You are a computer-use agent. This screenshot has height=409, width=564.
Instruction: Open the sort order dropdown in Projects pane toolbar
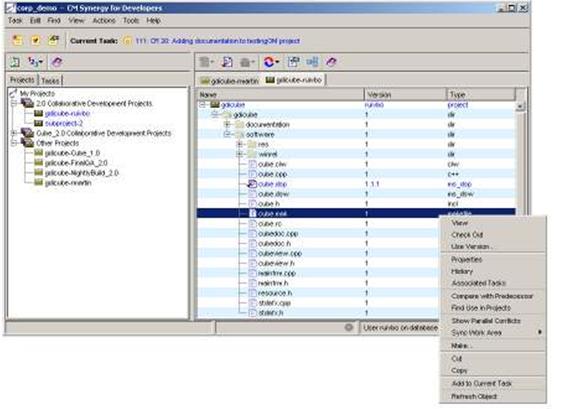[35, 62]
